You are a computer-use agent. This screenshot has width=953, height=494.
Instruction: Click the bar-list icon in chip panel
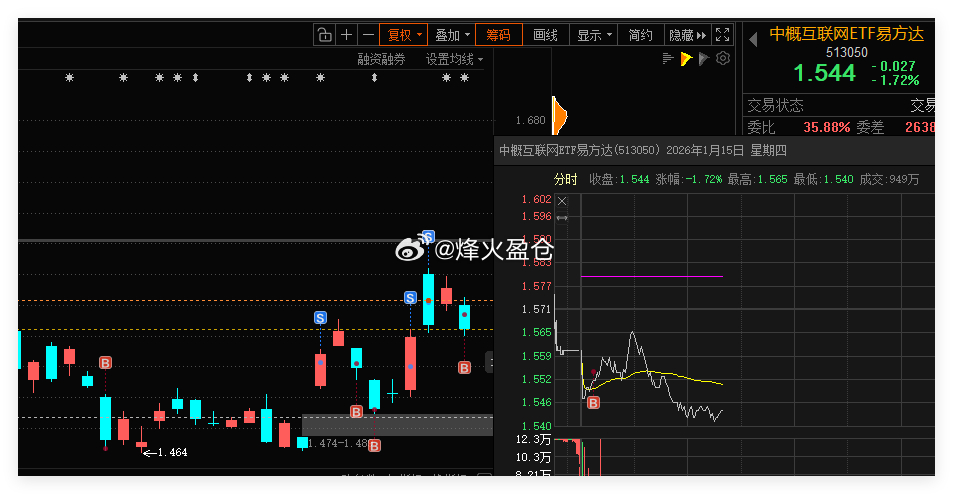[667, 58]
